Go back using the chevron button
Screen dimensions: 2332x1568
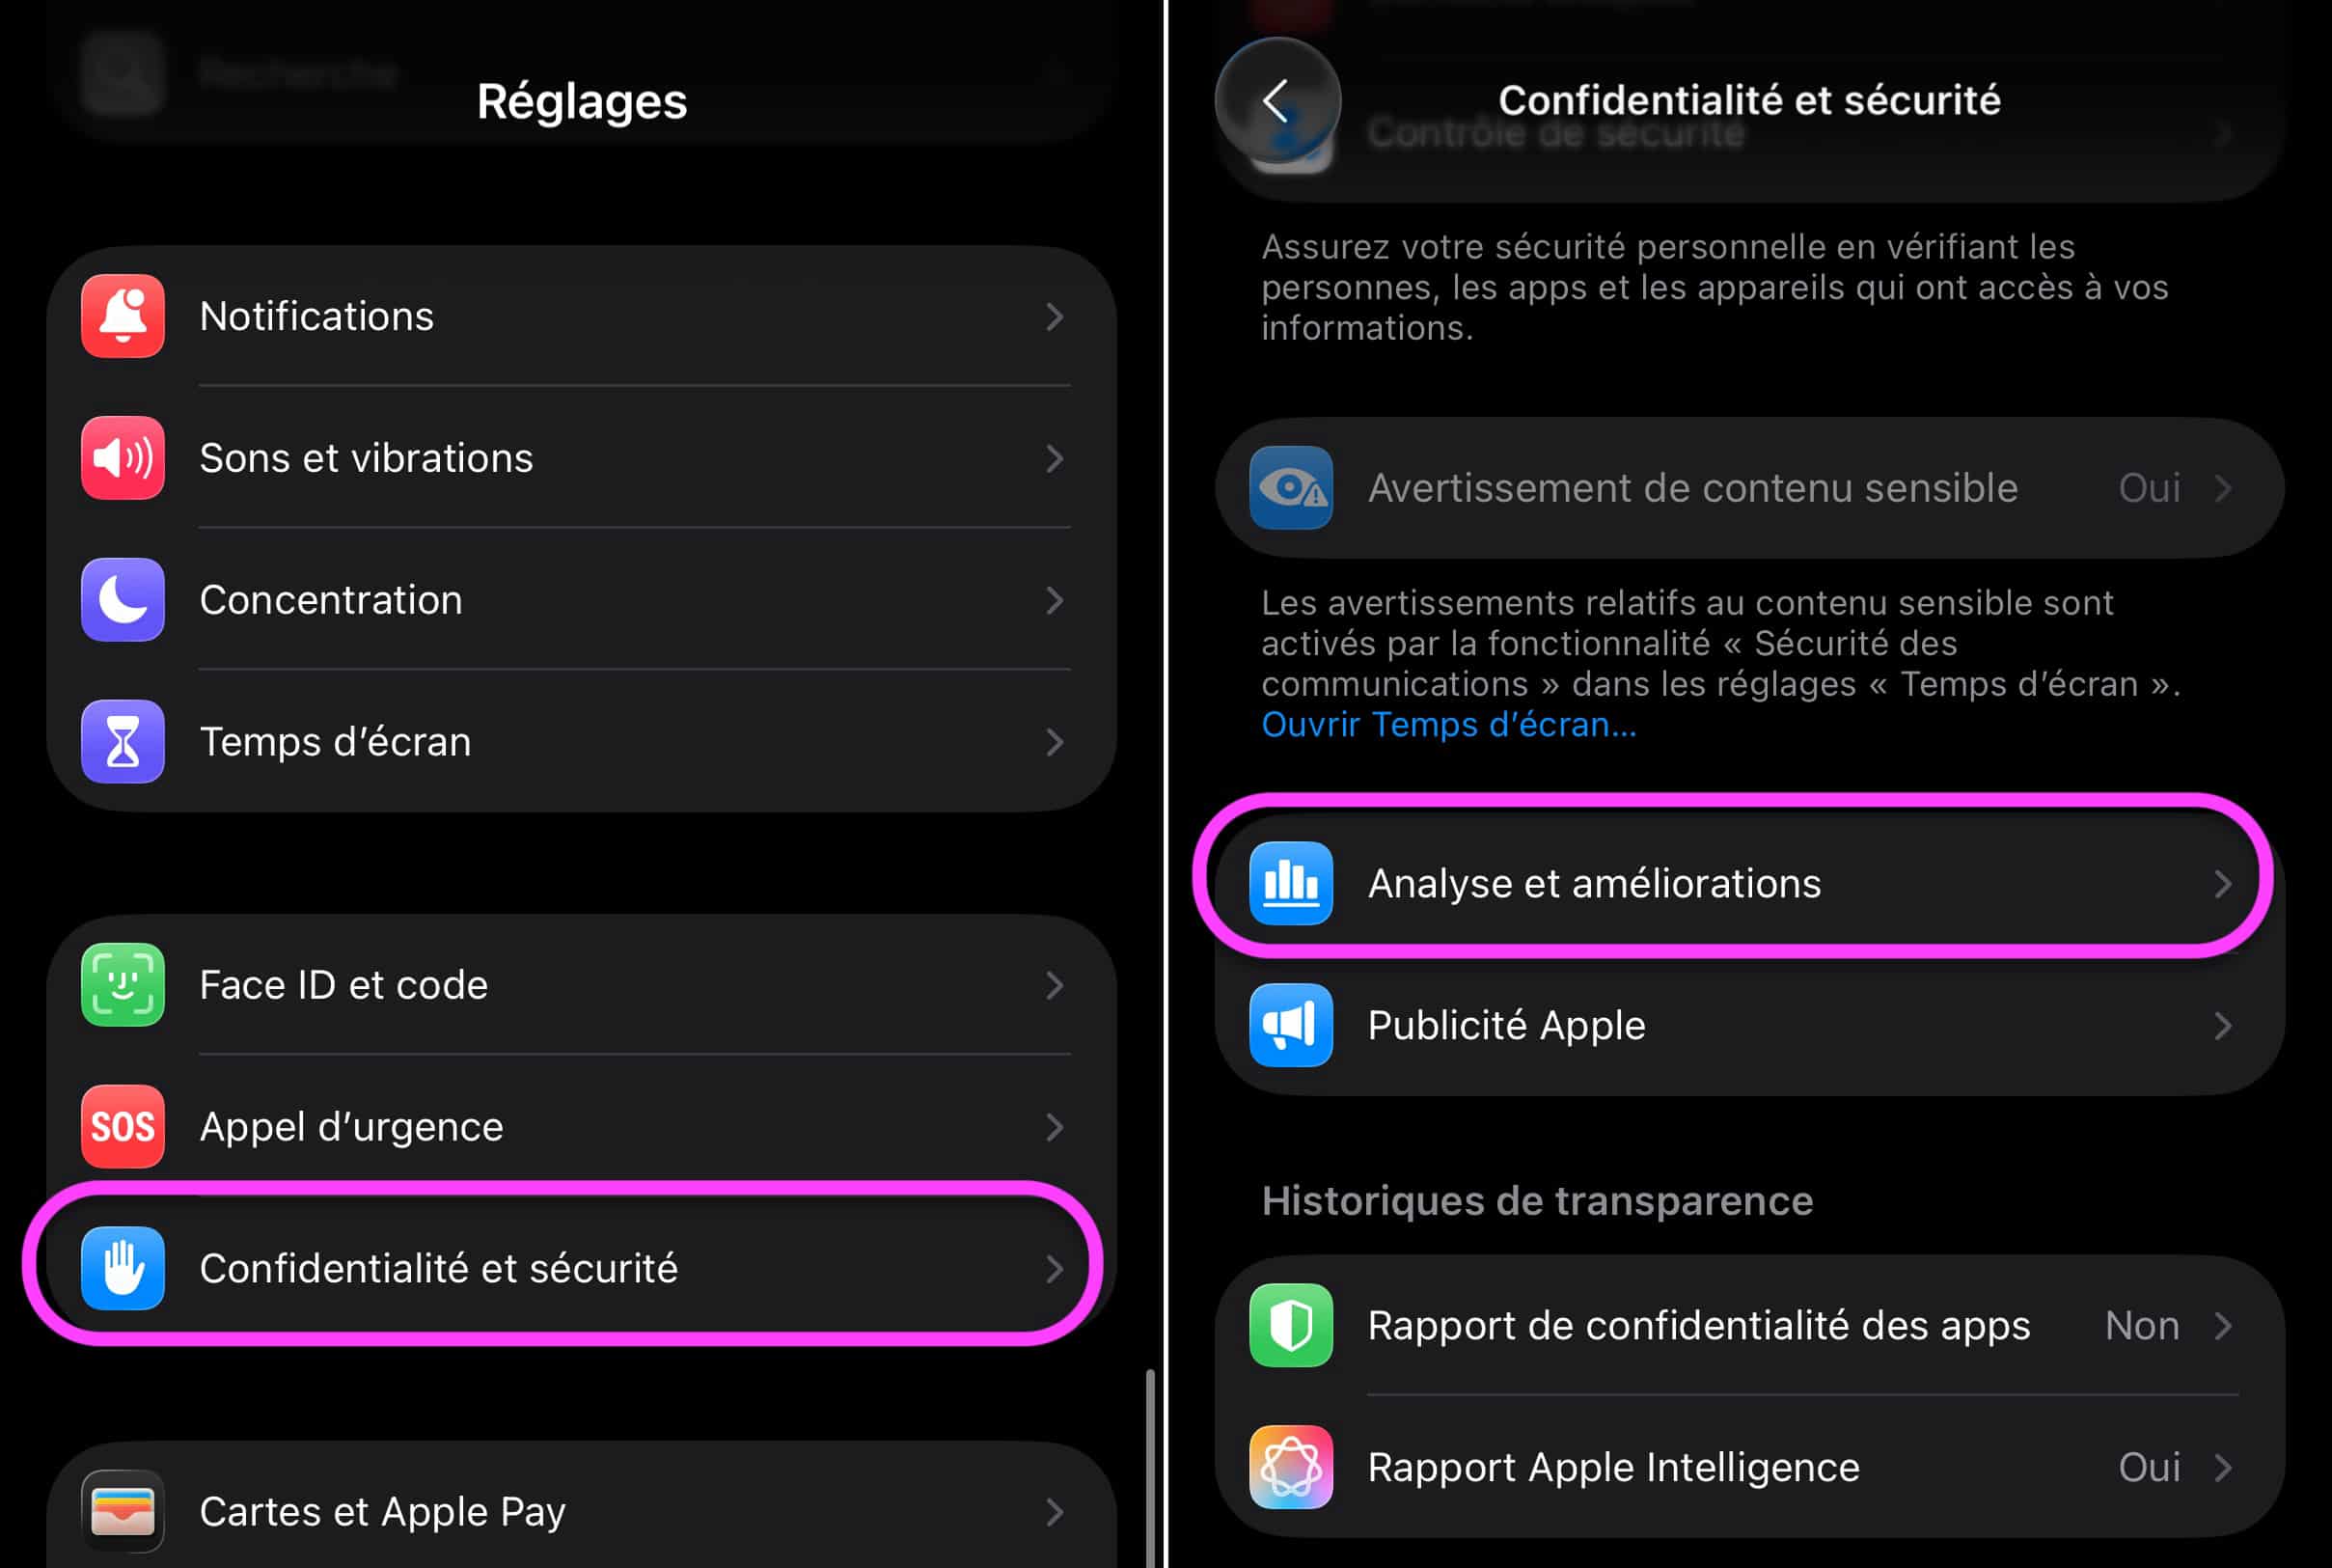point(1277,101)
